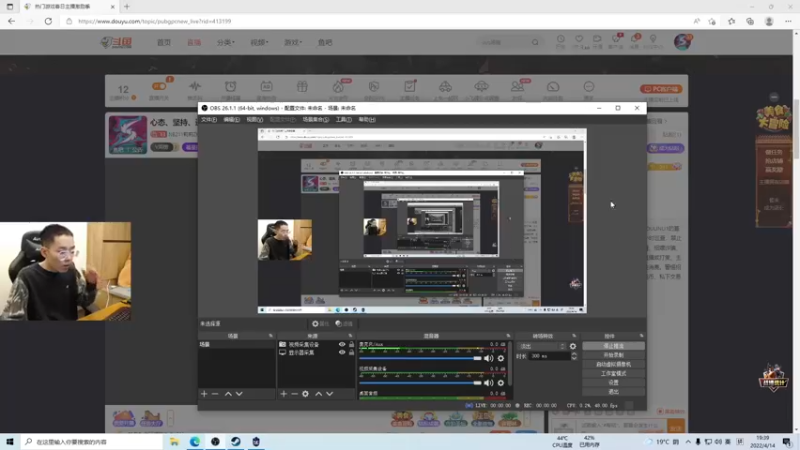The width and height of the screenshot is (800, 450).
Task: Open OBS 设置 button
Action: point(613,383)
